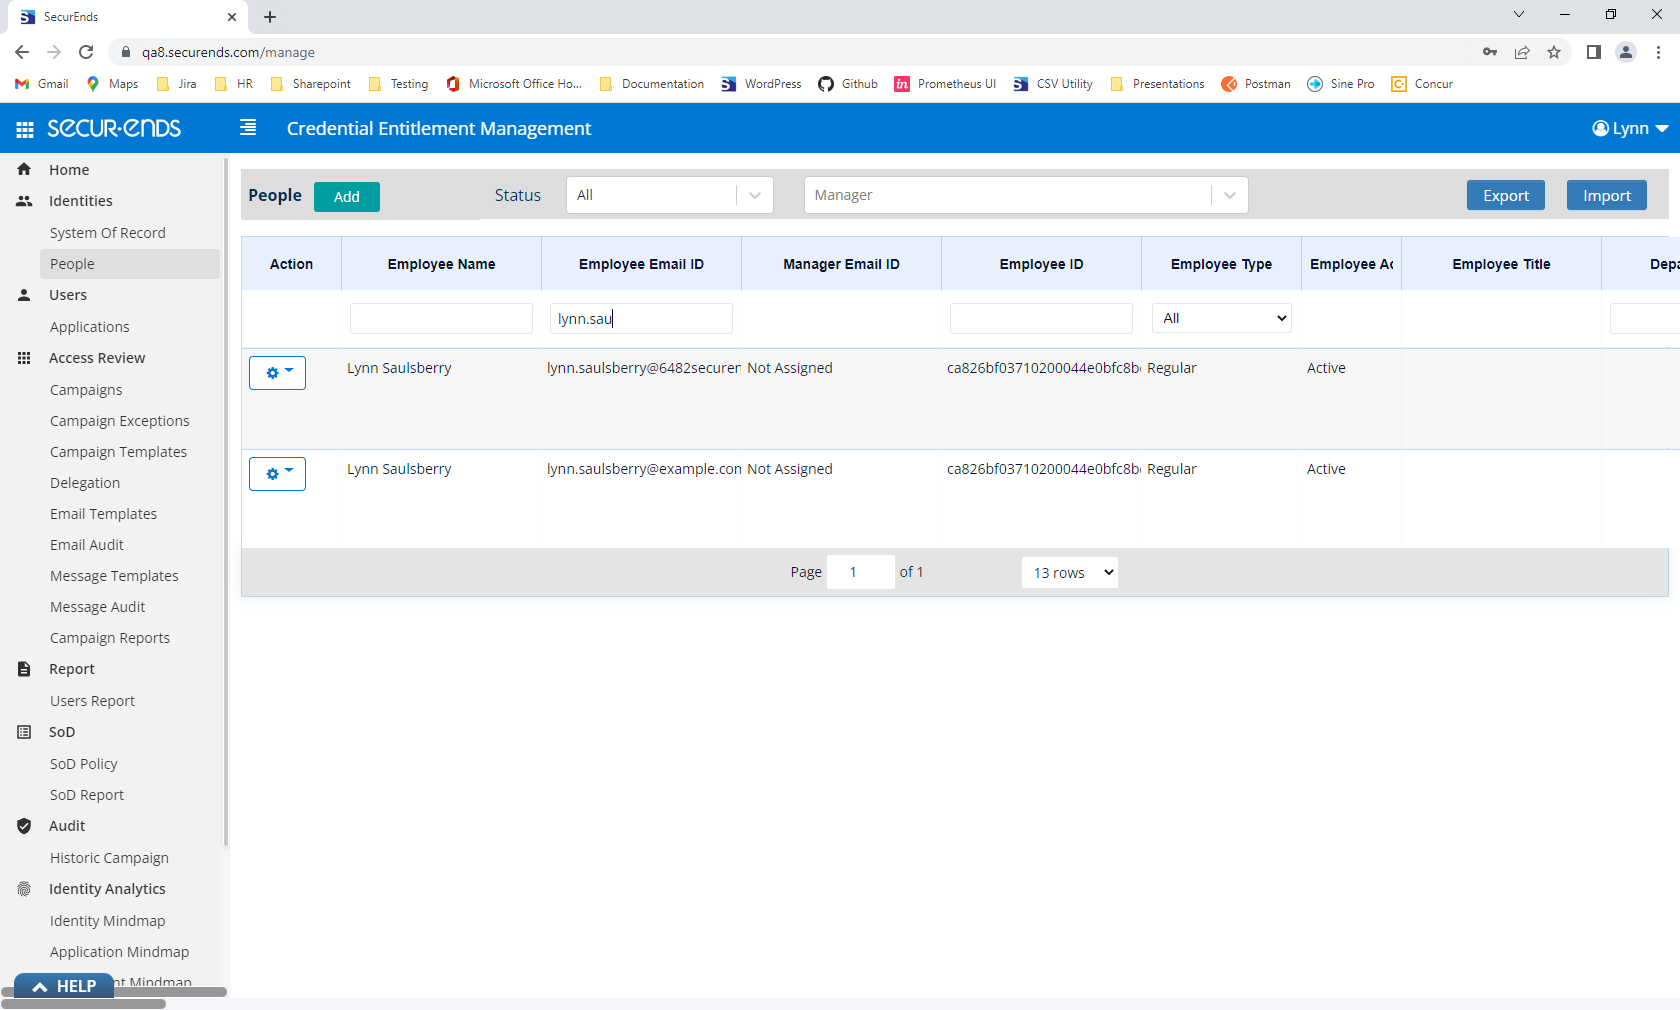Viewport: 1680px width, 1010px height.
Task: Select the Report document icon
Action: pos(22,668)
